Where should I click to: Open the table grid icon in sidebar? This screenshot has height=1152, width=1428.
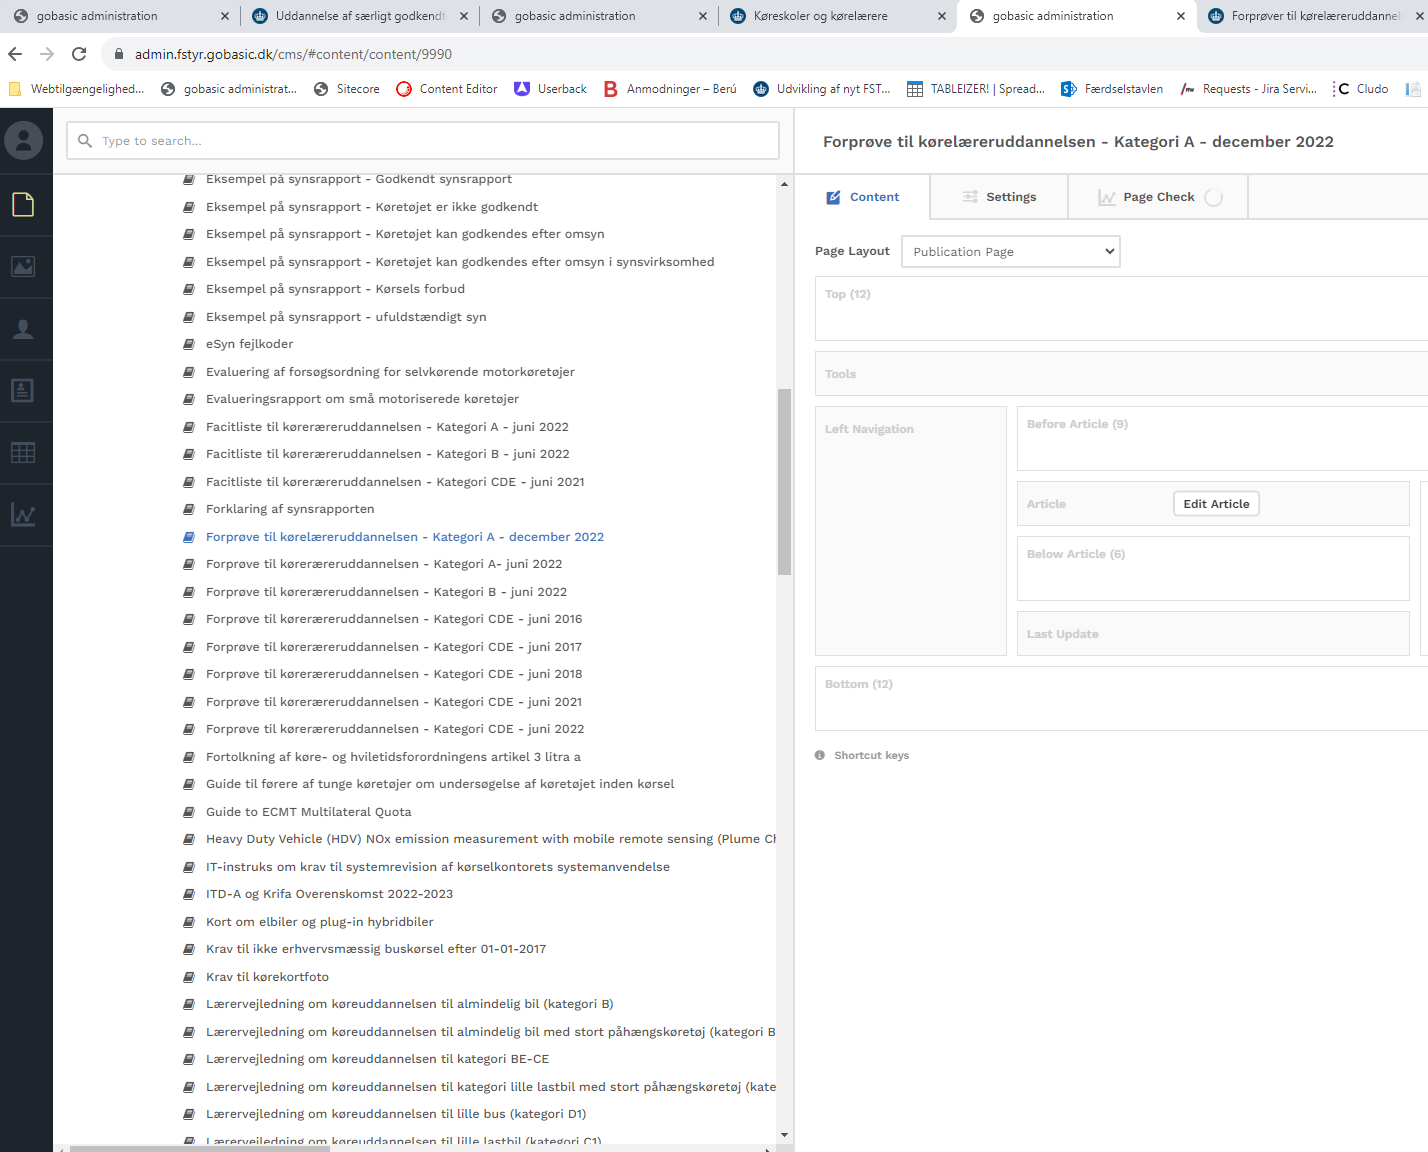point(23,453)
